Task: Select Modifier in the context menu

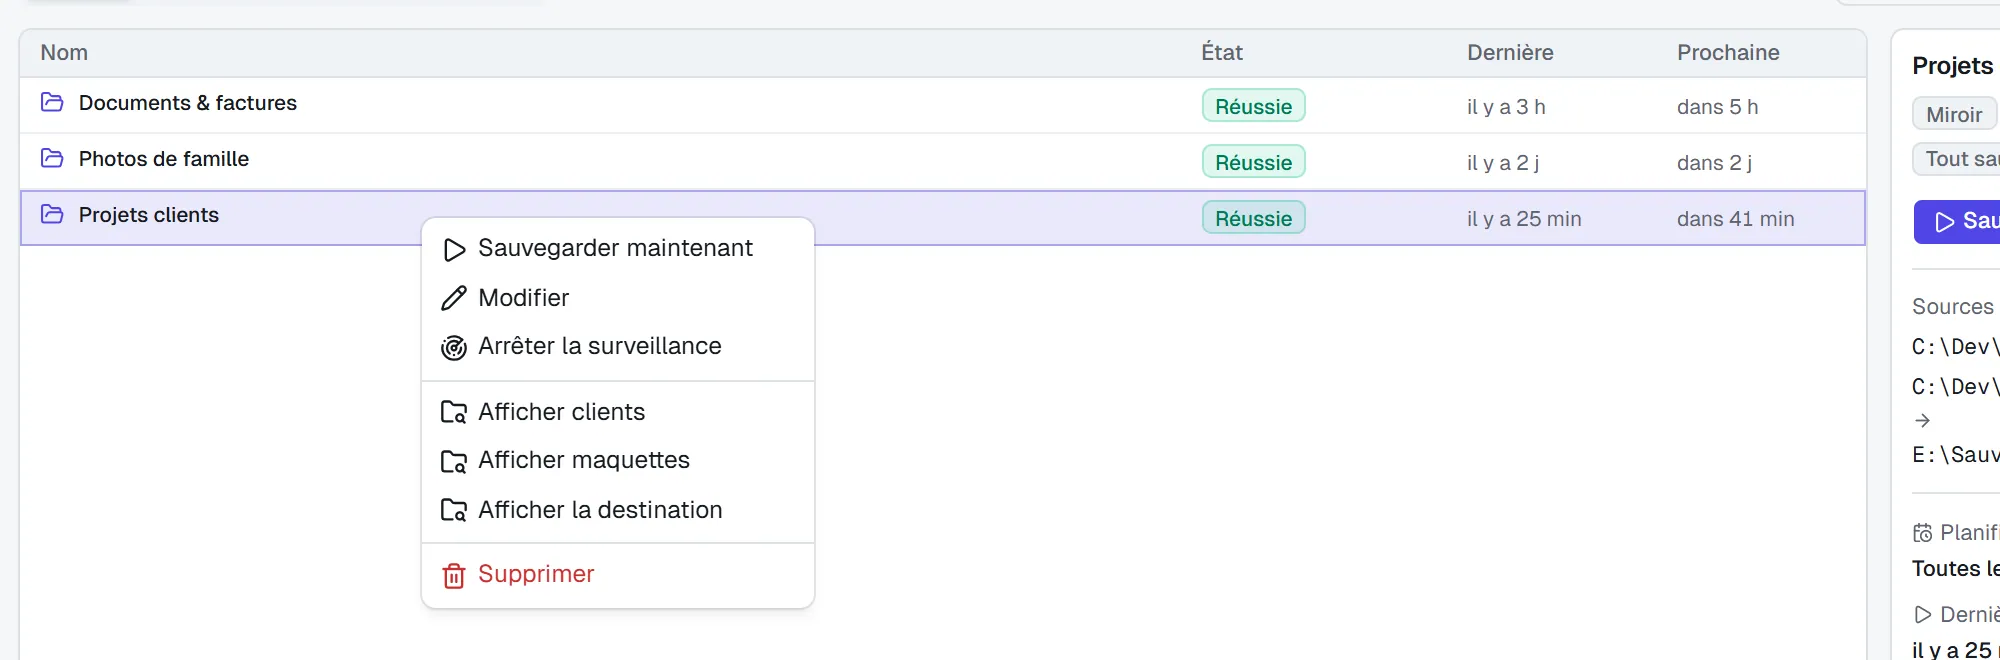Action: coord(618,298)
